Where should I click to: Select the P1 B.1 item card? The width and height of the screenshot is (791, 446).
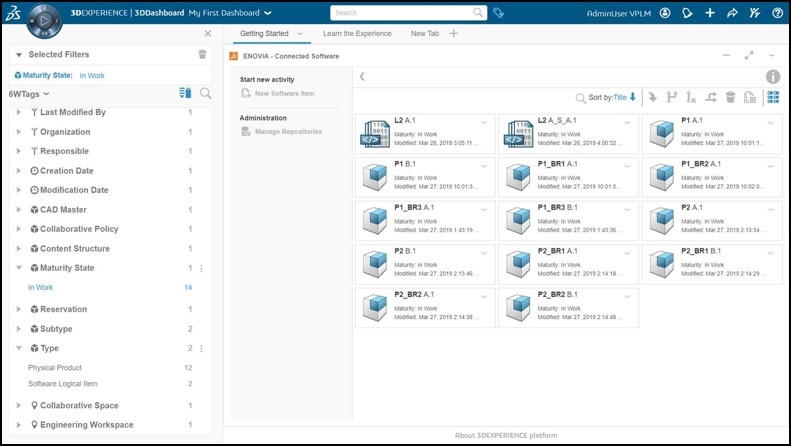pos(425,177)
